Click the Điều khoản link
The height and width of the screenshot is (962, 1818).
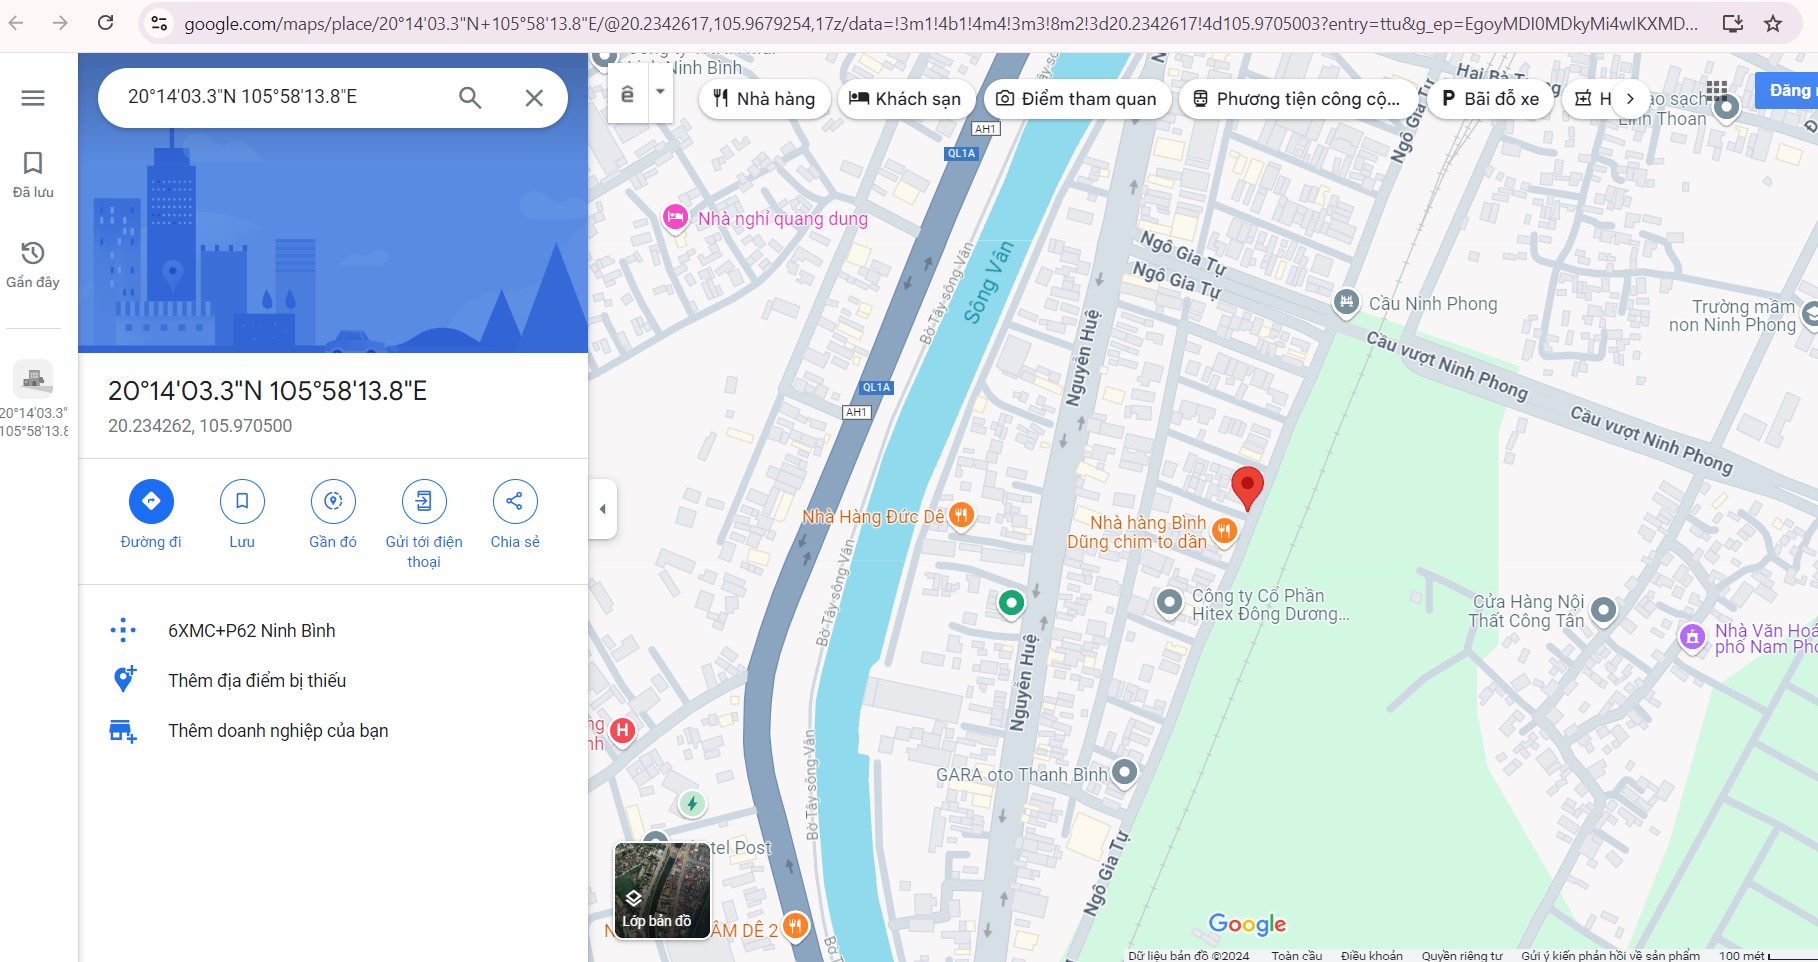pos(1372,955)
